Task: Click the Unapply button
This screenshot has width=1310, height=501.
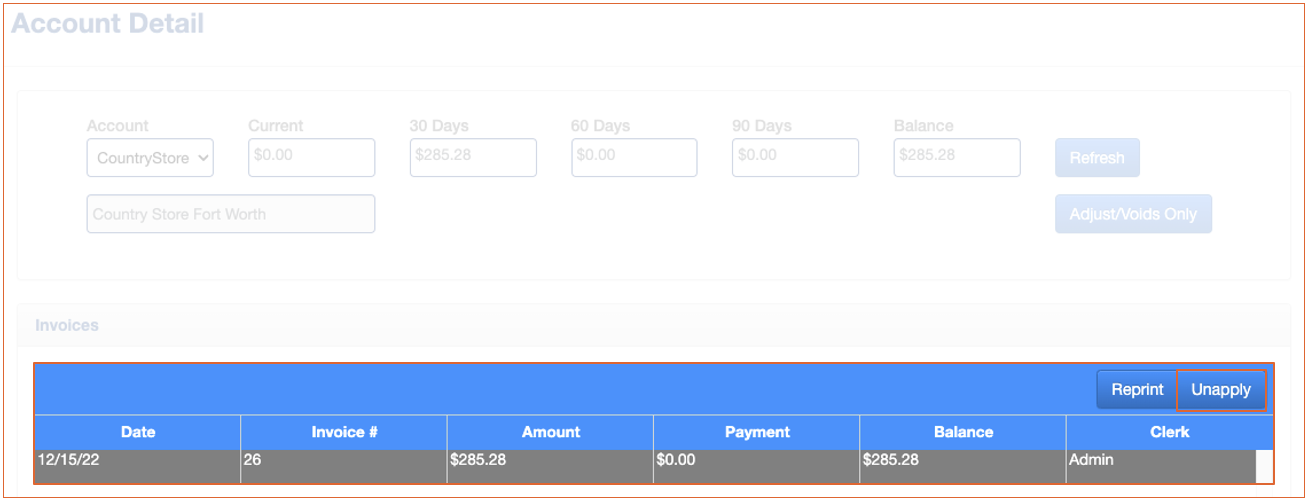Action: [1221, 390]
